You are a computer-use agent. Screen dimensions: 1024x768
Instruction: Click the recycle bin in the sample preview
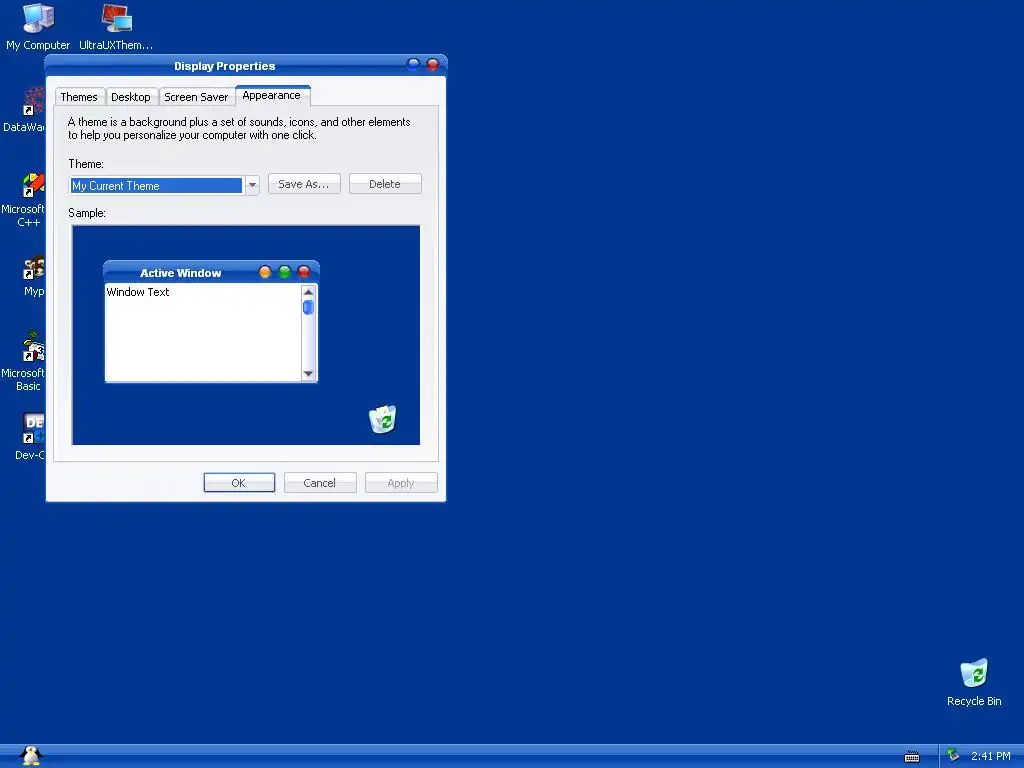tap(383, 419)
